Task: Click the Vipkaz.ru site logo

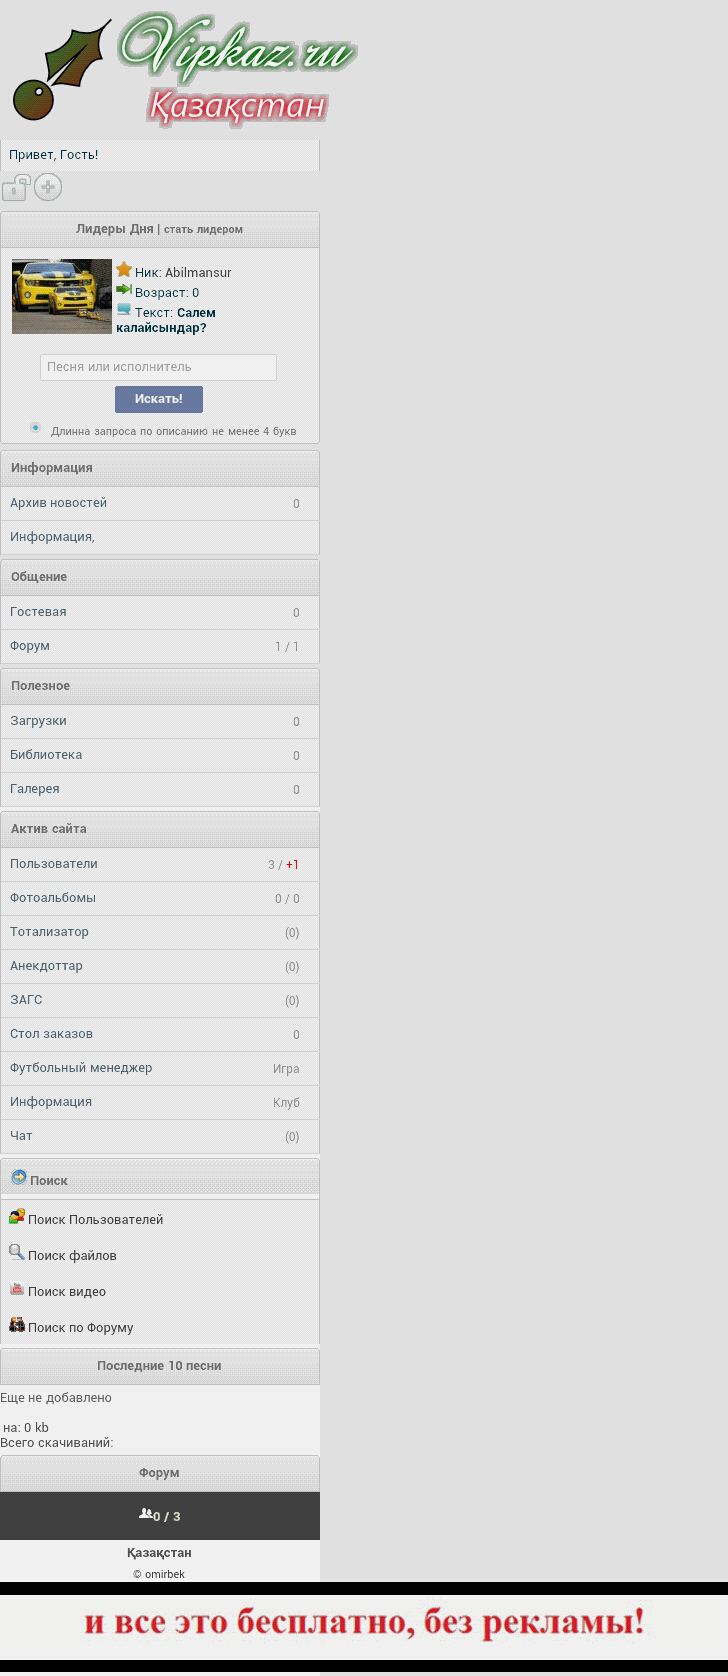Action: (185, 70)
